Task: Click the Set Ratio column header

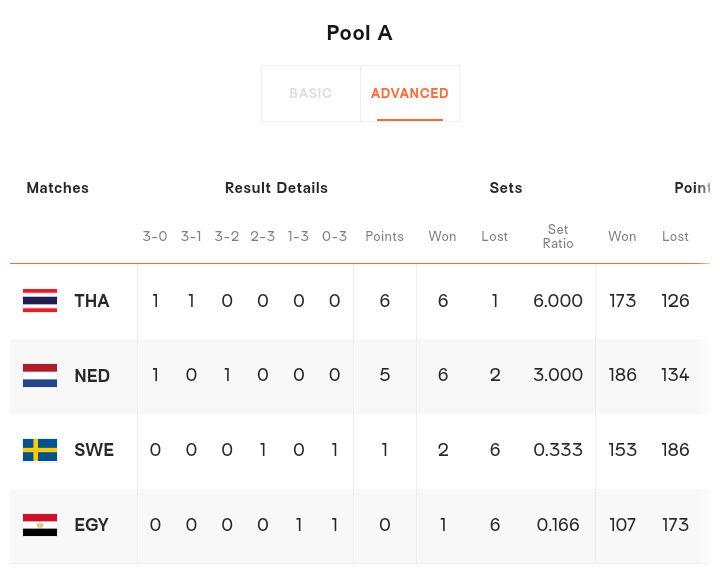Action: pyautogui.click(x=558, y=237)
